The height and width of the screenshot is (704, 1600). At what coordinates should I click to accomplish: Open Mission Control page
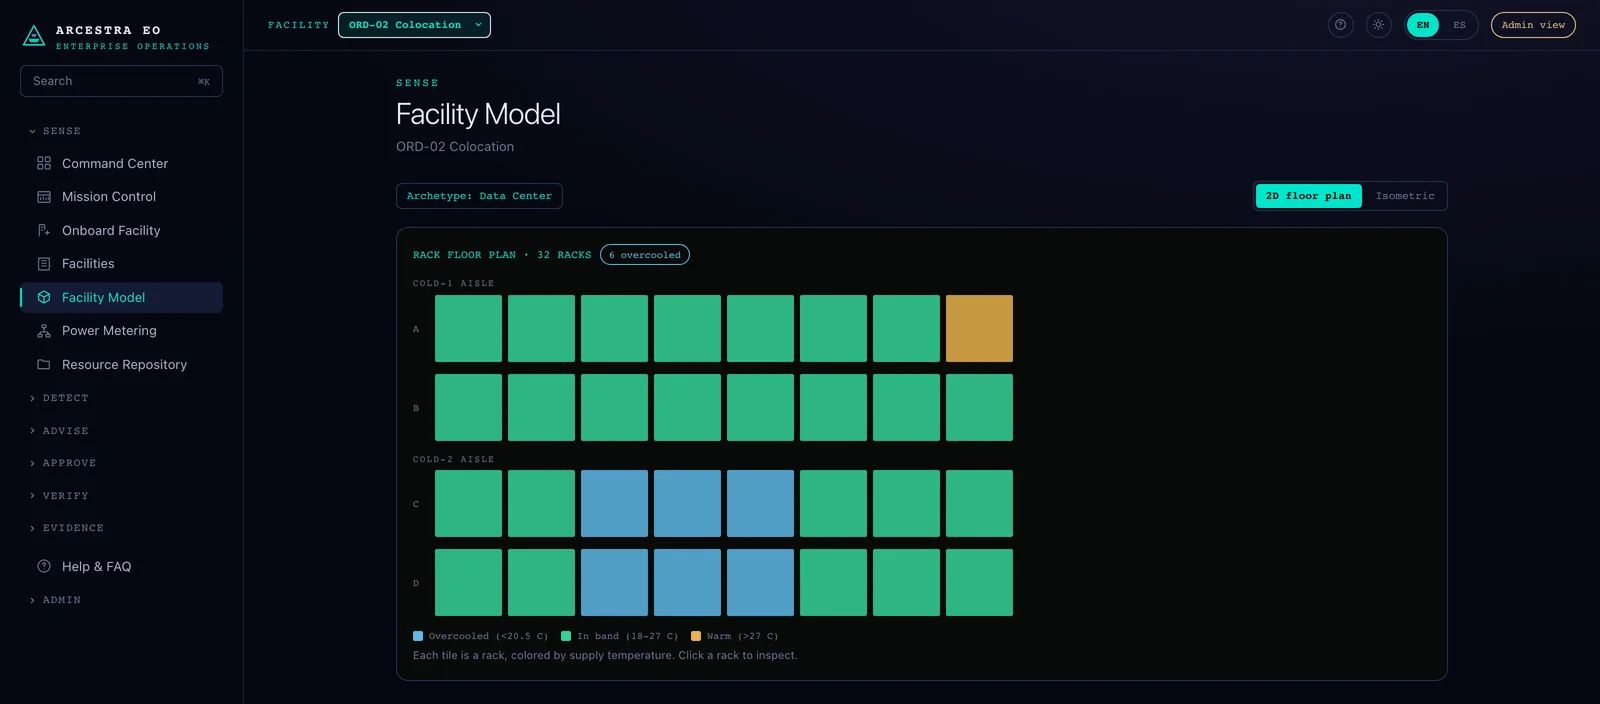(x=121, y=197)
